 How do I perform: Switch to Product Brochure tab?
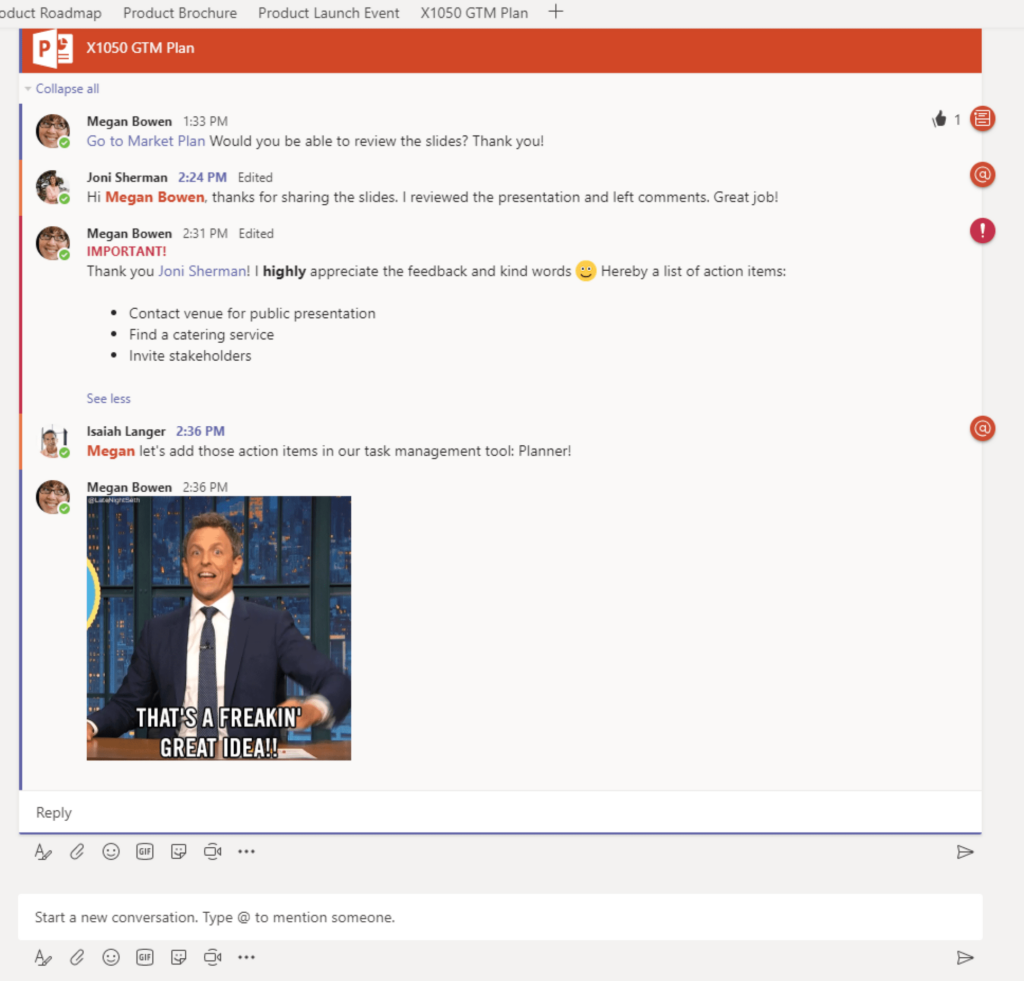click(x=180, y=13)
